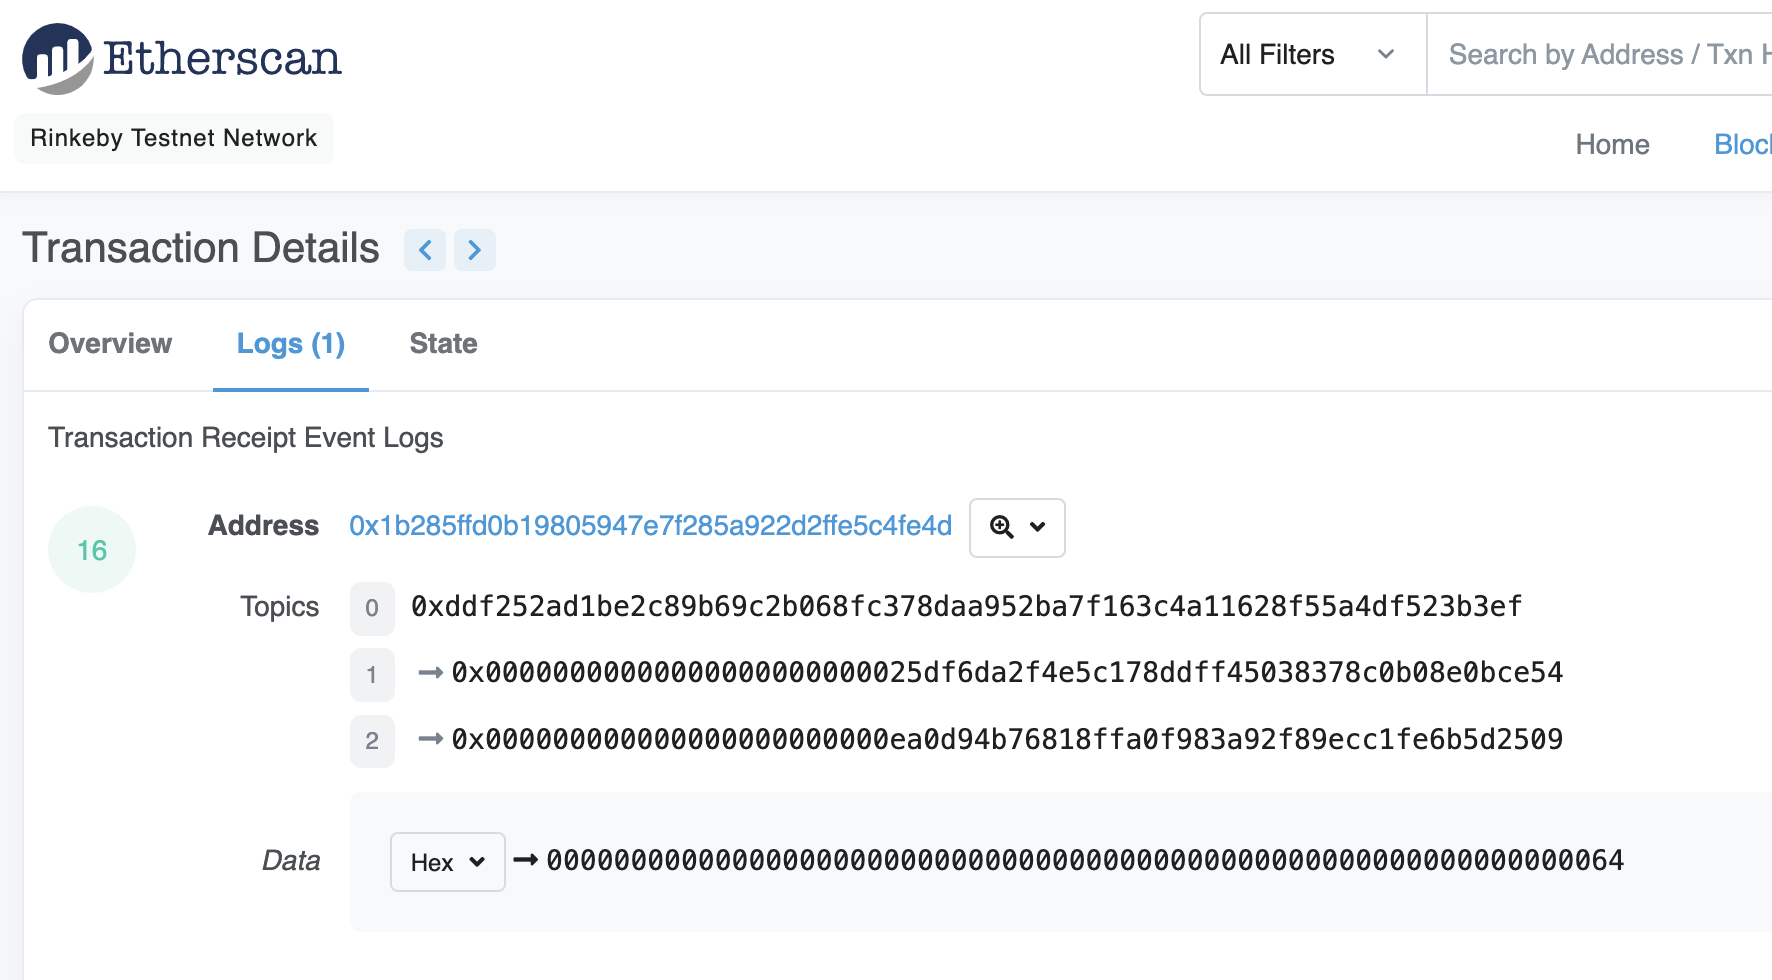Expand the Hex data format dropdown
The width and height of the screenshot is (1772, 980).
(x=447, y=862)
